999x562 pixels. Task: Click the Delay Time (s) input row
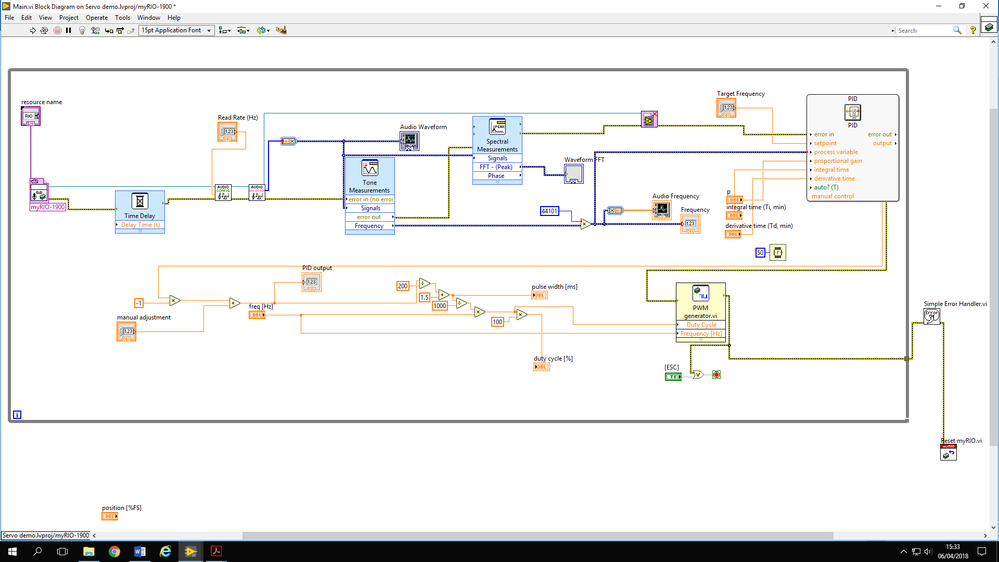140,225
